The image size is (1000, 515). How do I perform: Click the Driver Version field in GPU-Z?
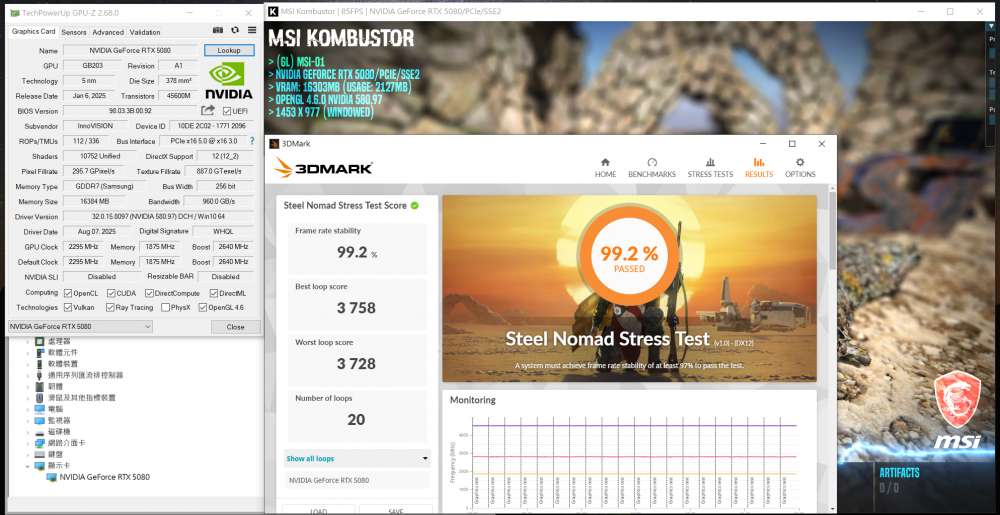(157, 217)
